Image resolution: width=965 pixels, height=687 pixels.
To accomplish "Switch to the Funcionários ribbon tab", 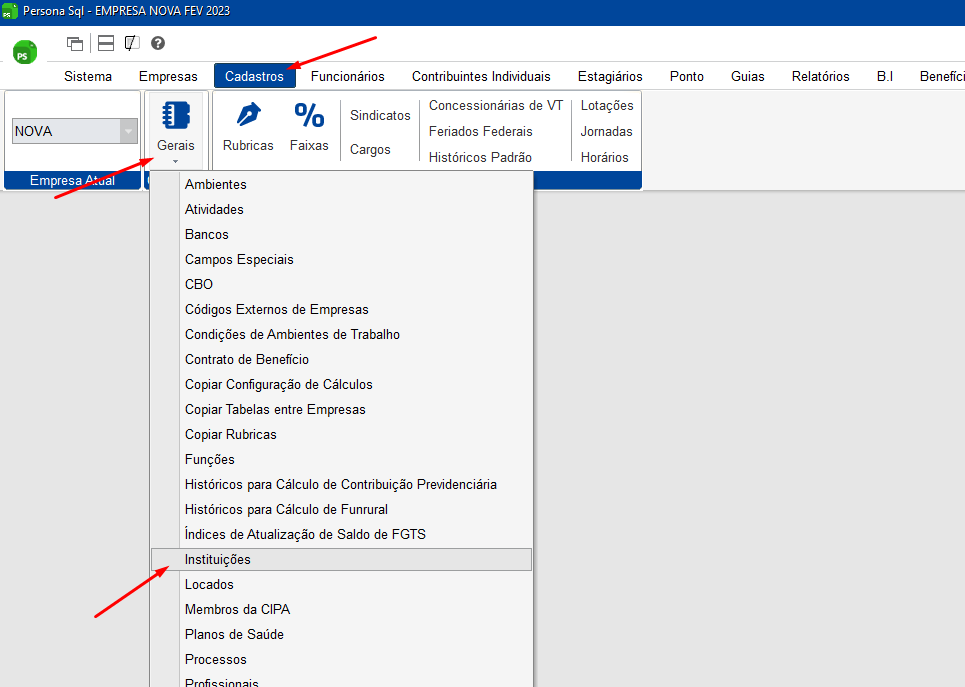I will (347, 76).
